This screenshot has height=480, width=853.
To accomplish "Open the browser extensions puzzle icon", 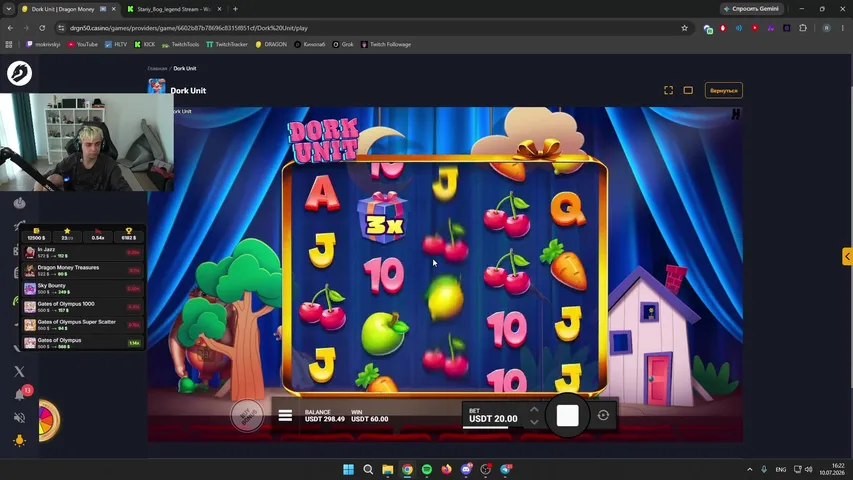I will pyautogui.click(x=803, y=28).
